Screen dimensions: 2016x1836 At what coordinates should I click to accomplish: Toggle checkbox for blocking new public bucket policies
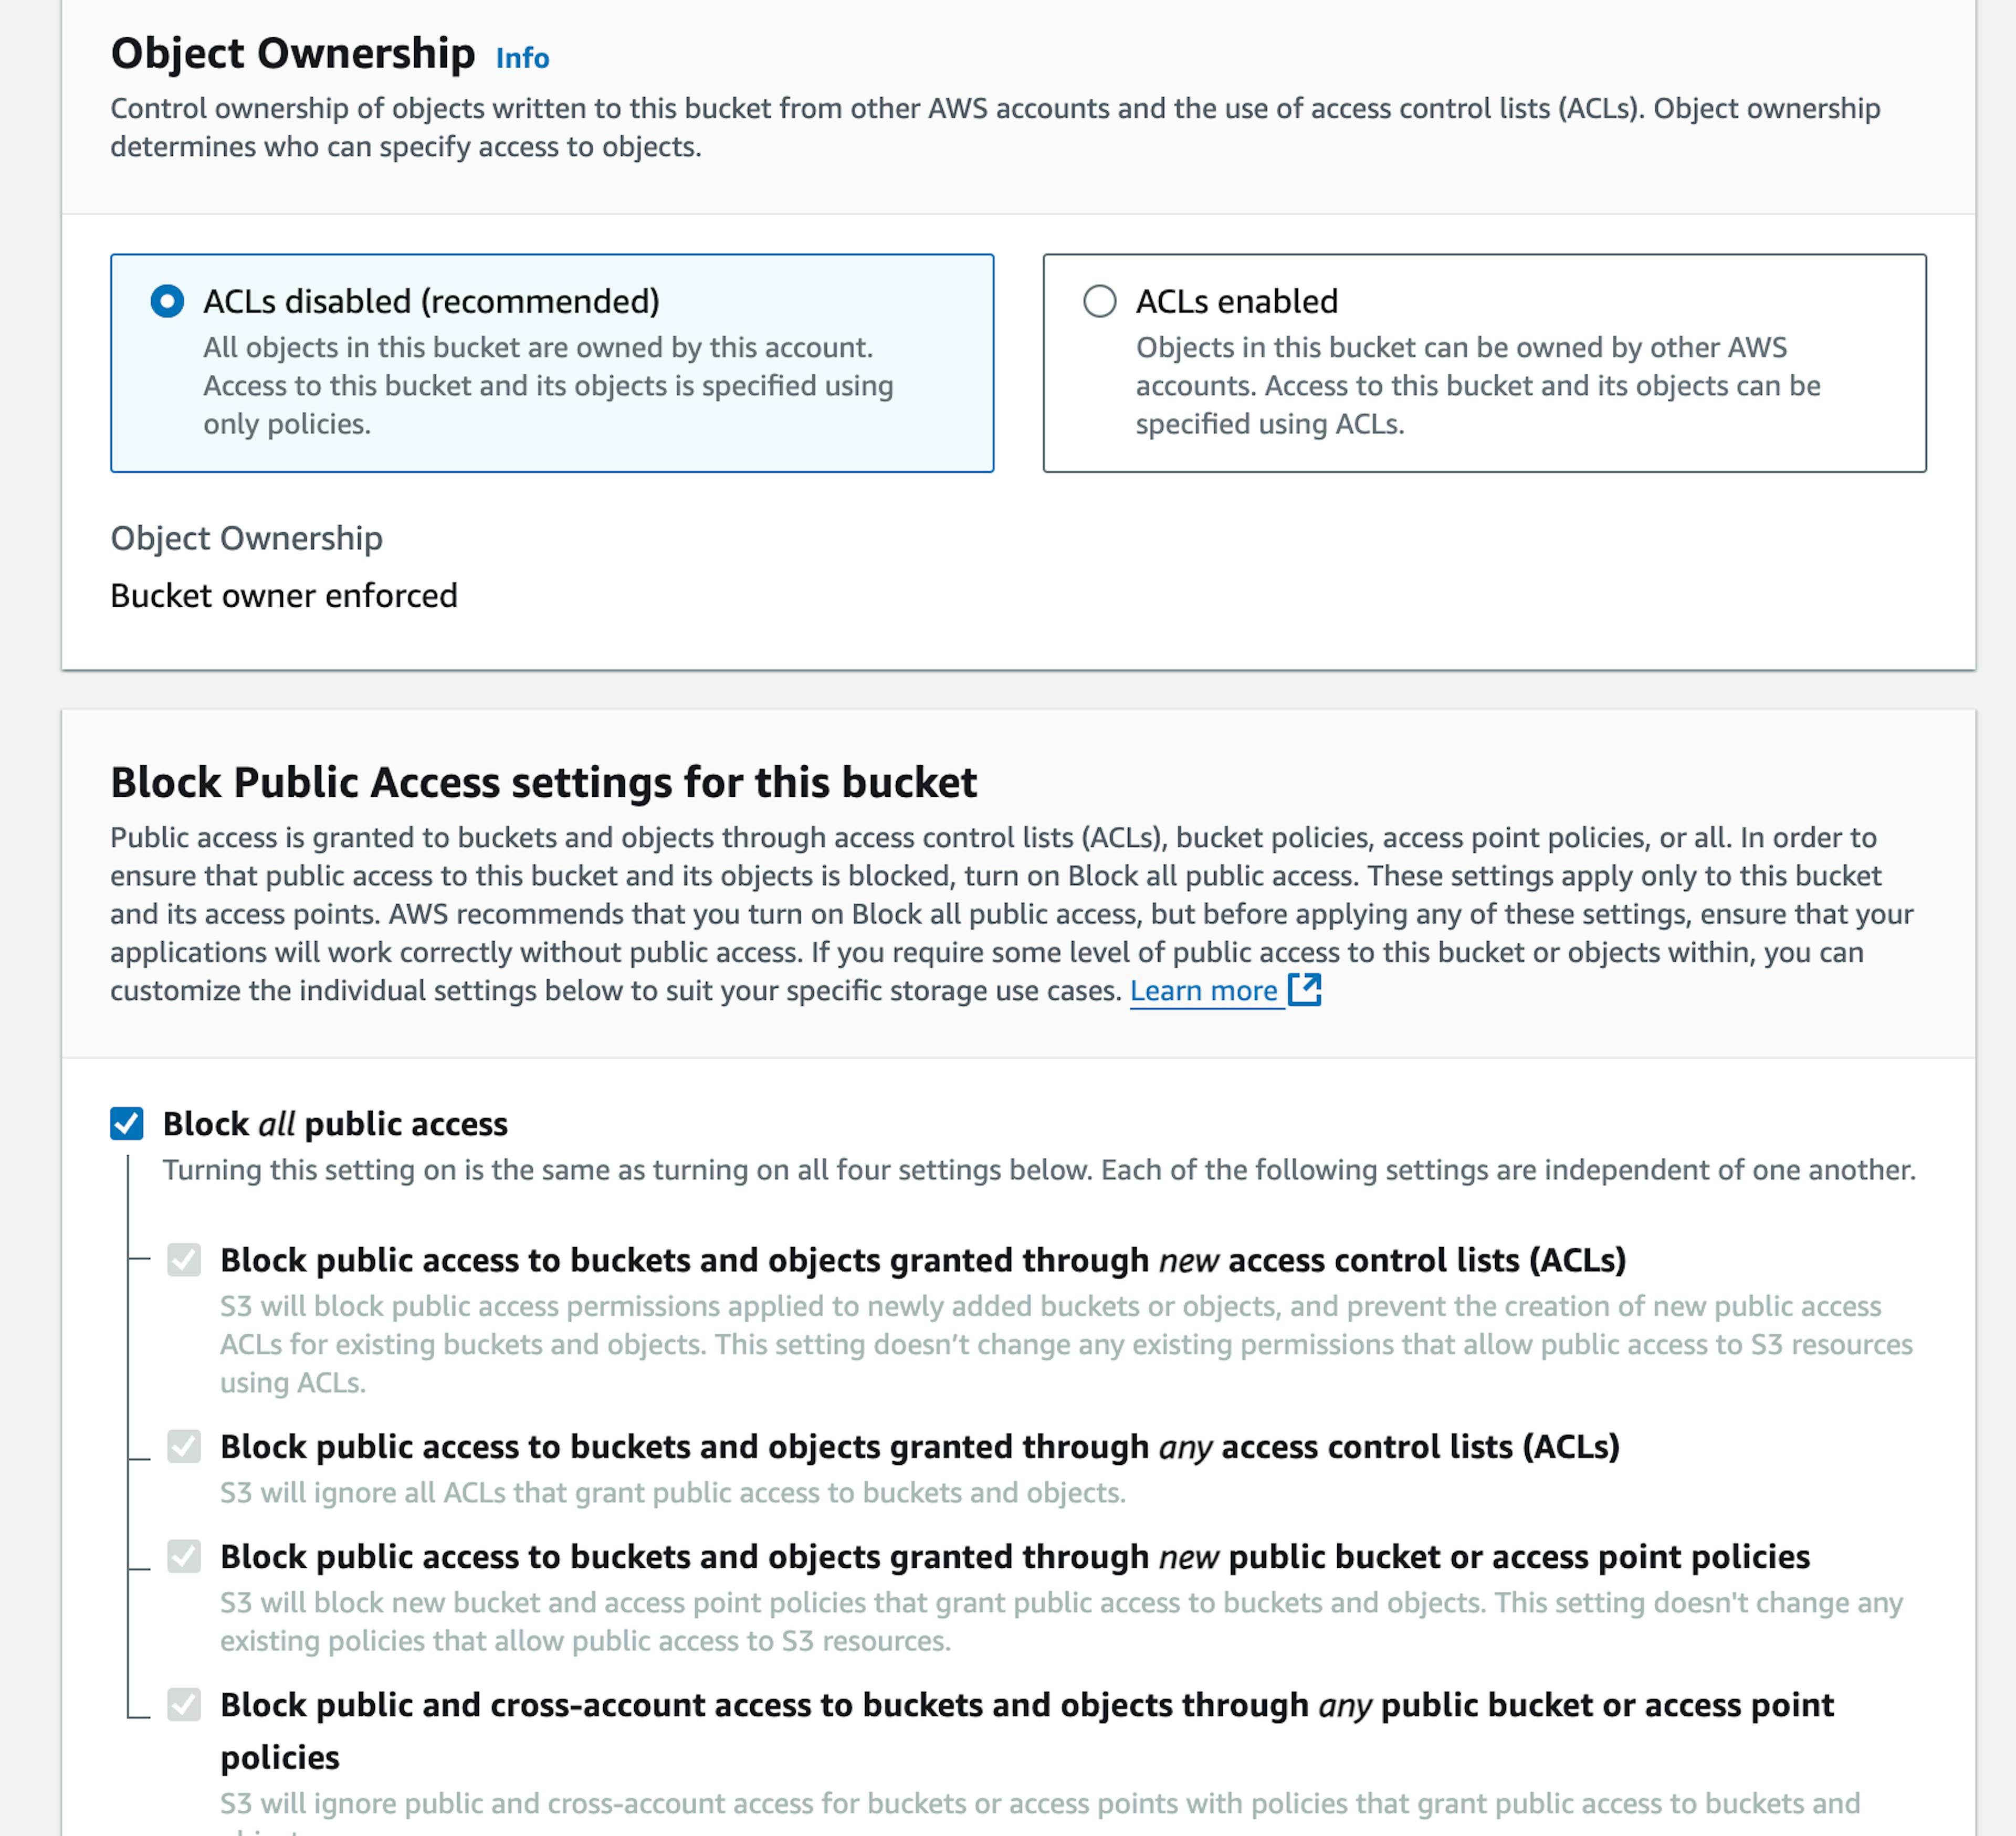[x=184, y=1556]
